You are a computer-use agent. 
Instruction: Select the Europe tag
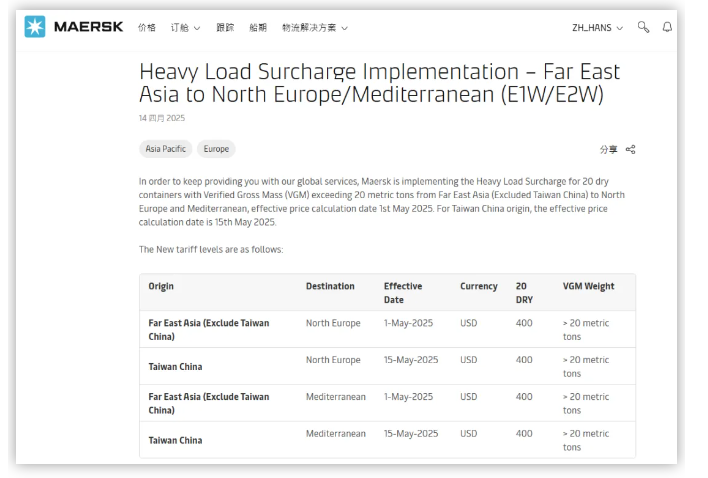(216, 149)
